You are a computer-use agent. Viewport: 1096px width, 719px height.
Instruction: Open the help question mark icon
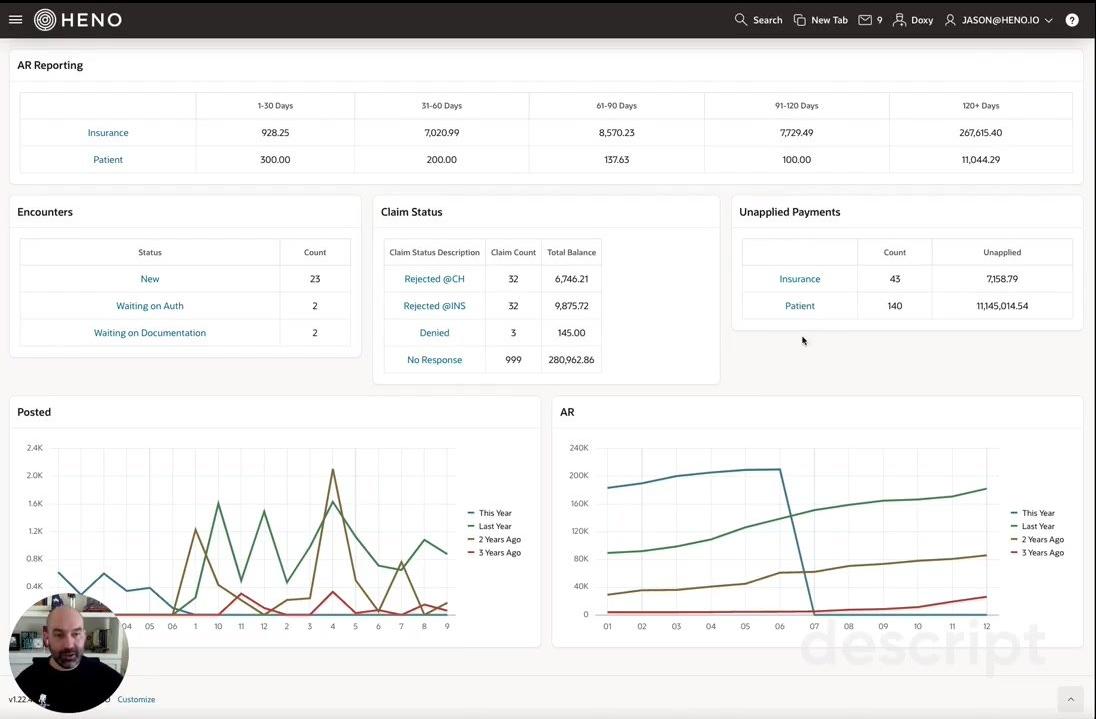(x=1072, y=20)
